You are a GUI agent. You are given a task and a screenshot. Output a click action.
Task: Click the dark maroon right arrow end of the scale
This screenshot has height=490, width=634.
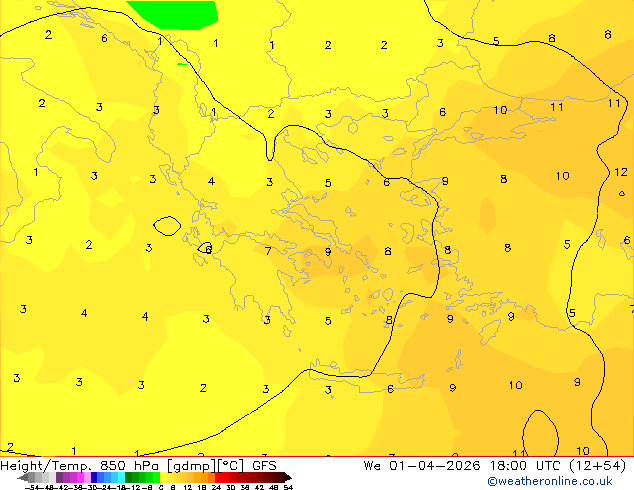pyautogui.click(x=288, y=477)
